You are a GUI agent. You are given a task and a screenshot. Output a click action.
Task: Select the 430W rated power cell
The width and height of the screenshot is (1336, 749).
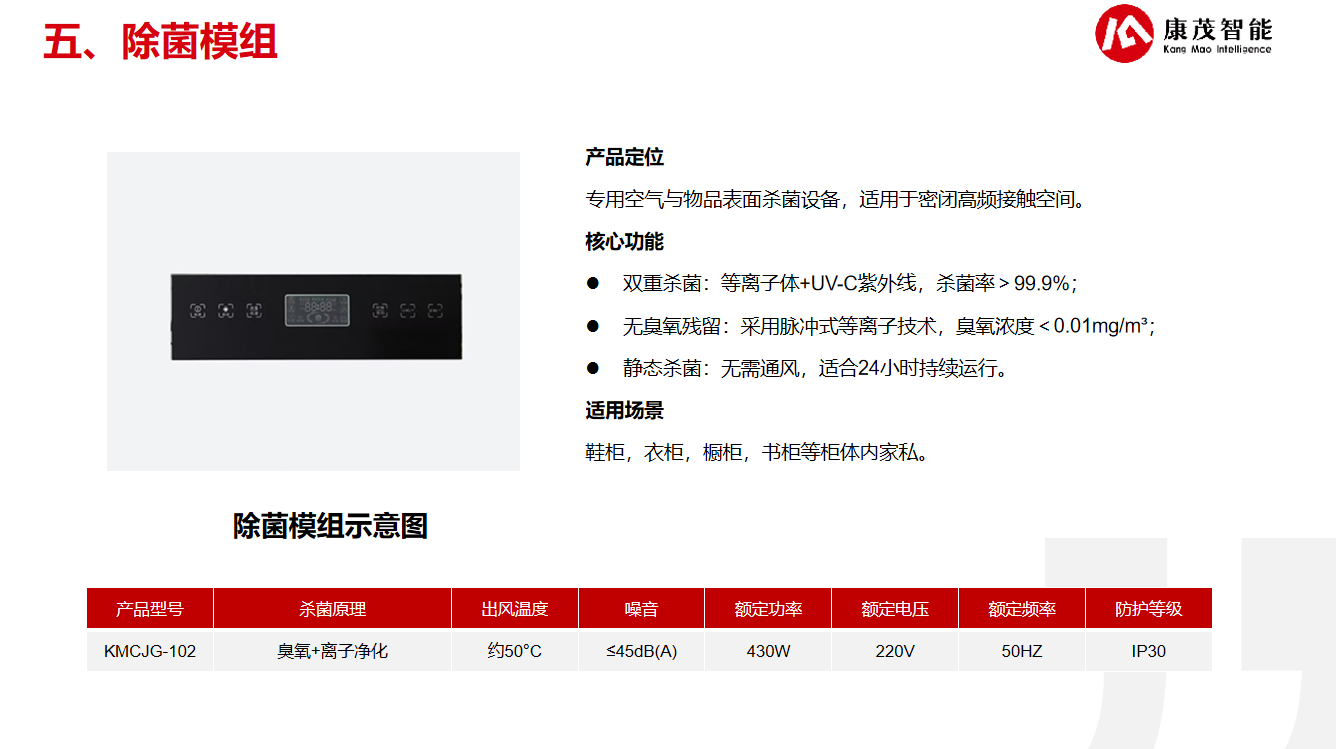click(x=768, y=651)
